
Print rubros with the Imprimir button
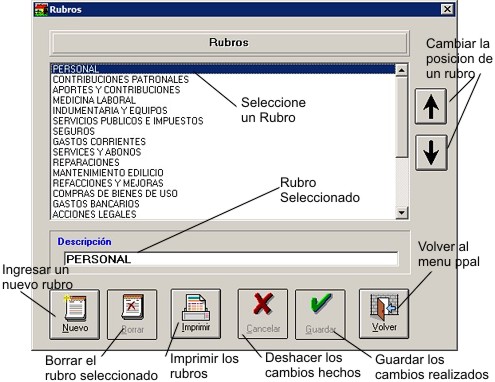196,314
